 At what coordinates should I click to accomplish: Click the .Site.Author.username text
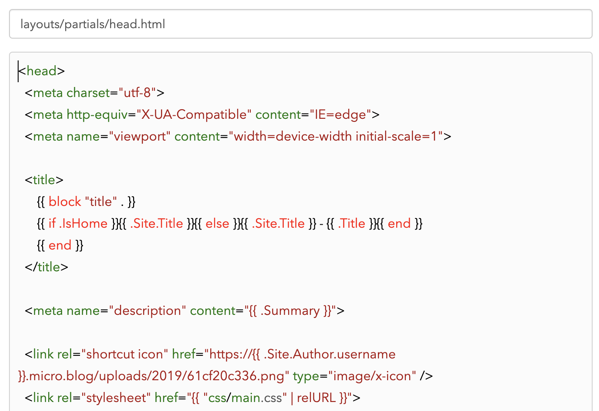click(x=329, y=354)
